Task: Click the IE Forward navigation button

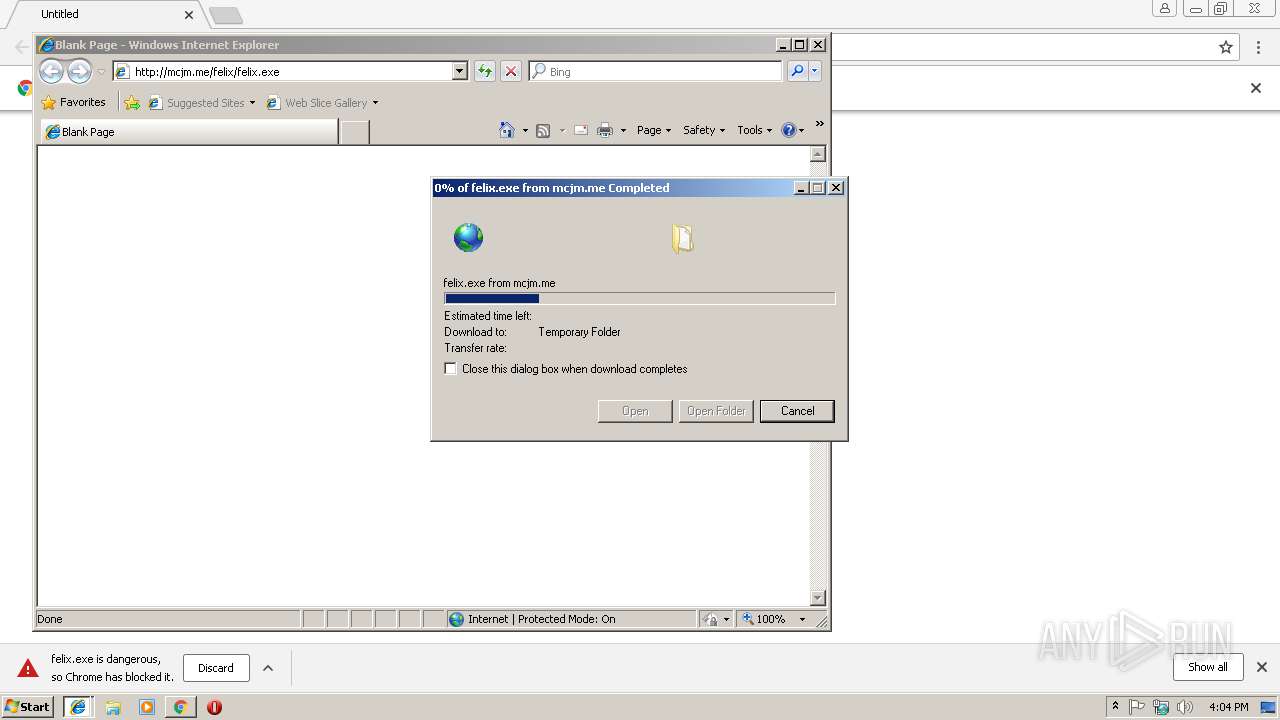Action: 79,71
